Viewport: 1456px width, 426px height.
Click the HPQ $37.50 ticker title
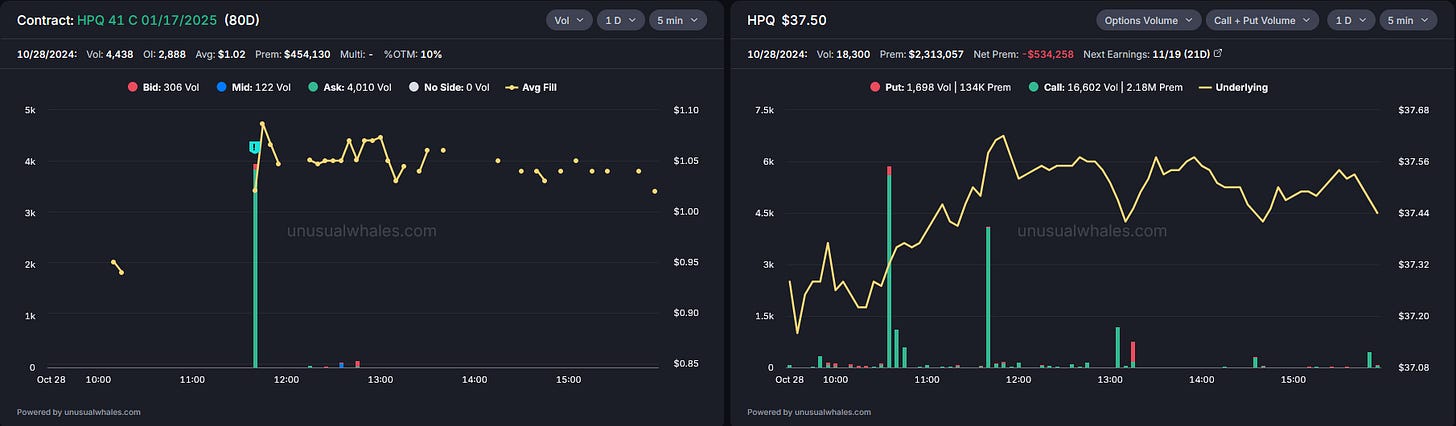pos(786,20)
